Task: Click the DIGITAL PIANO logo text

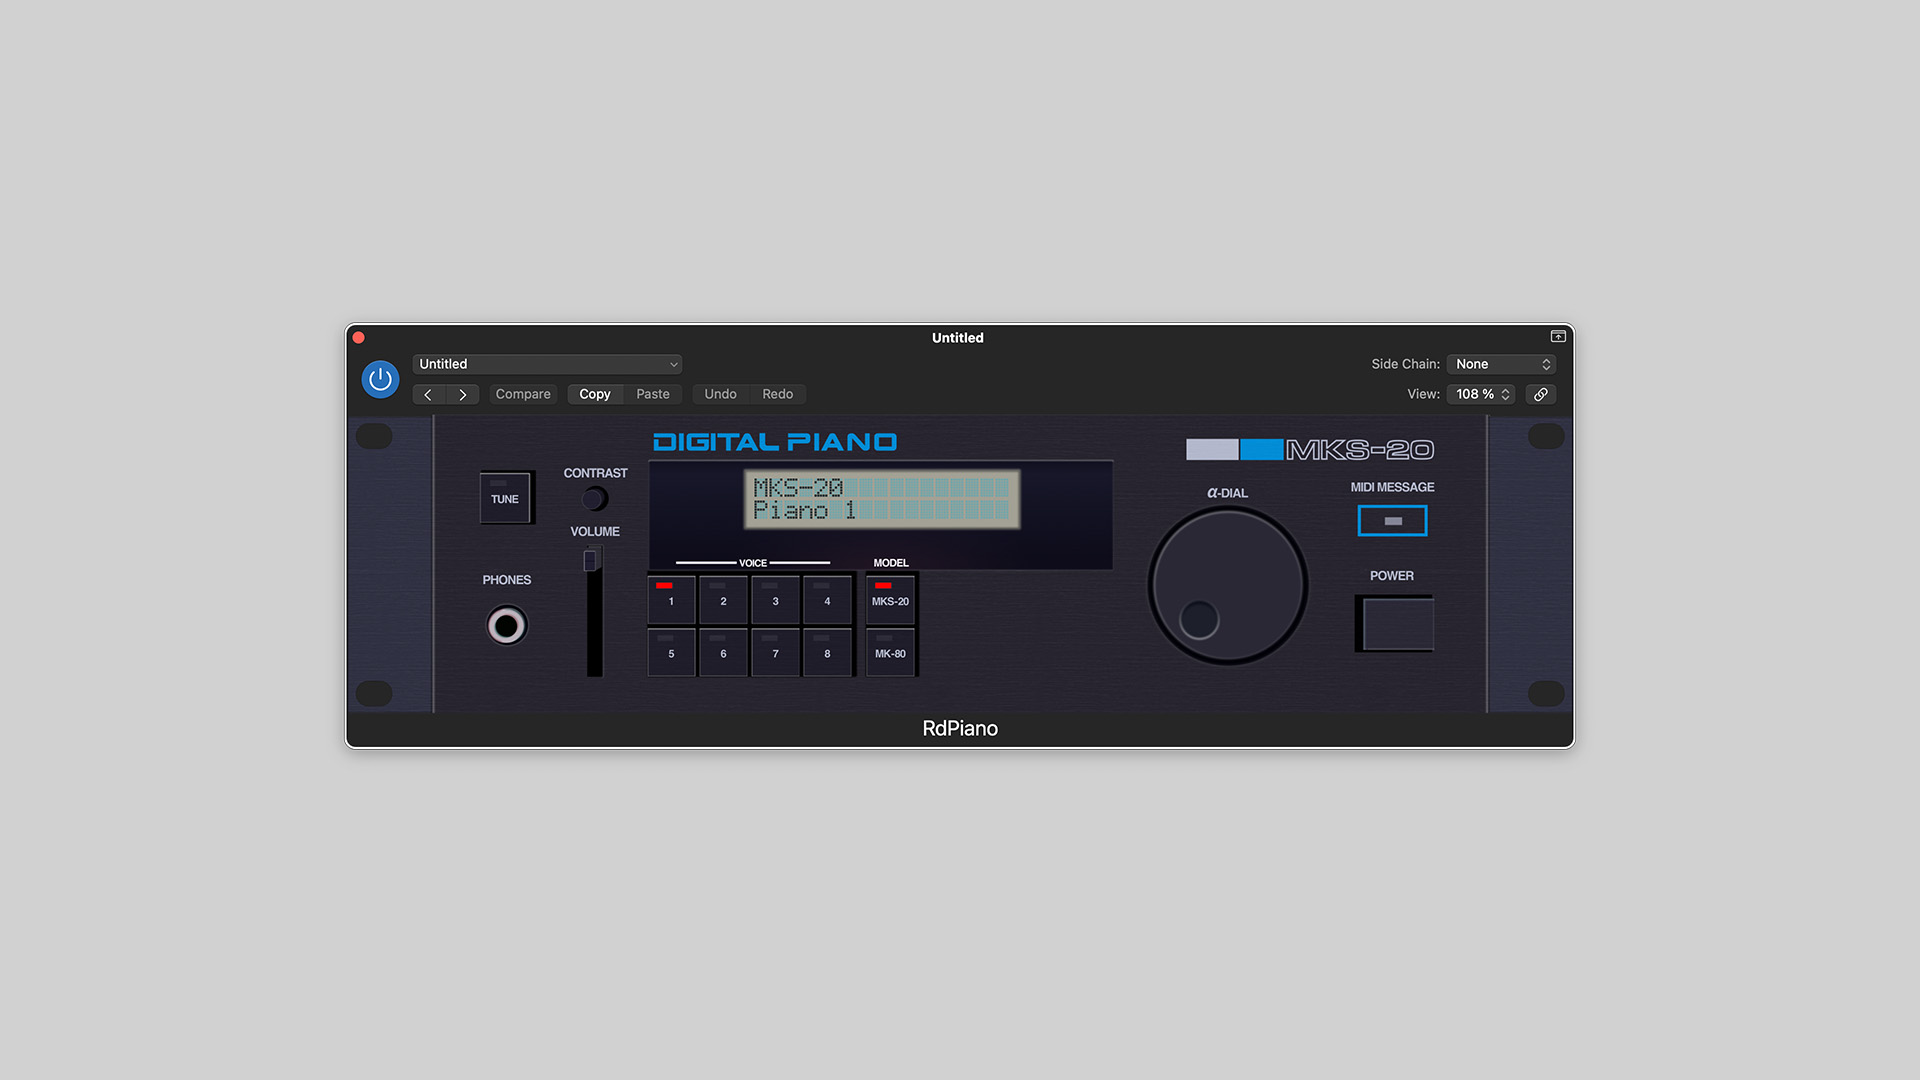Action: coord(775,442)
